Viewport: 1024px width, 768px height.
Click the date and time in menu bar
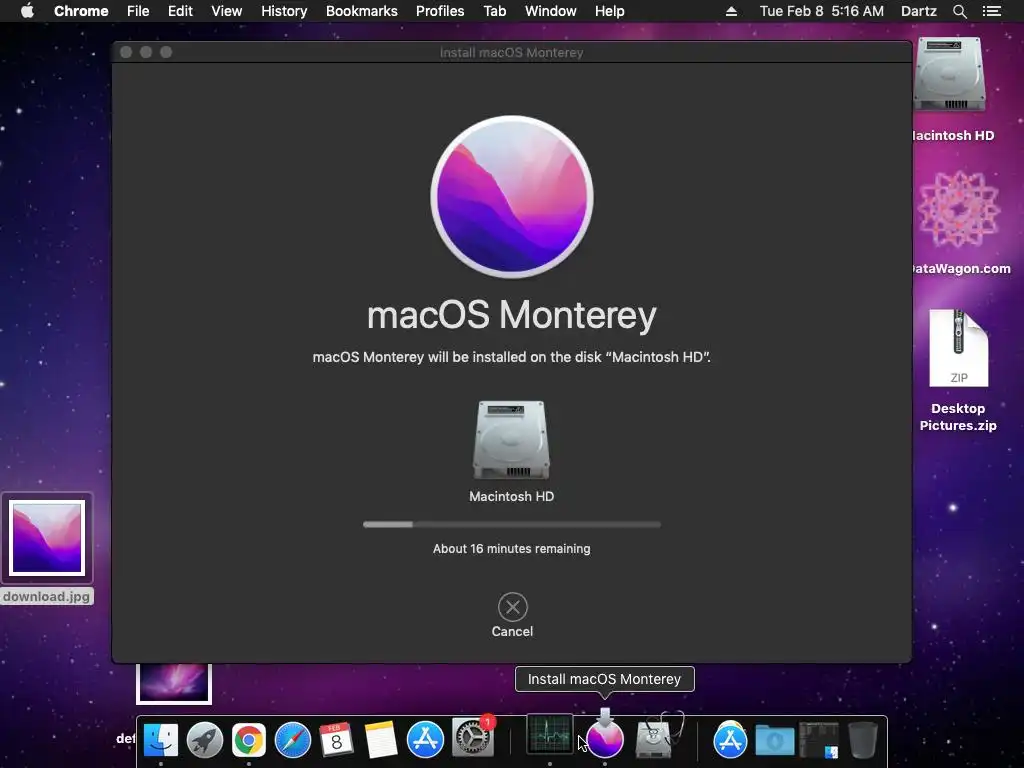822,11
